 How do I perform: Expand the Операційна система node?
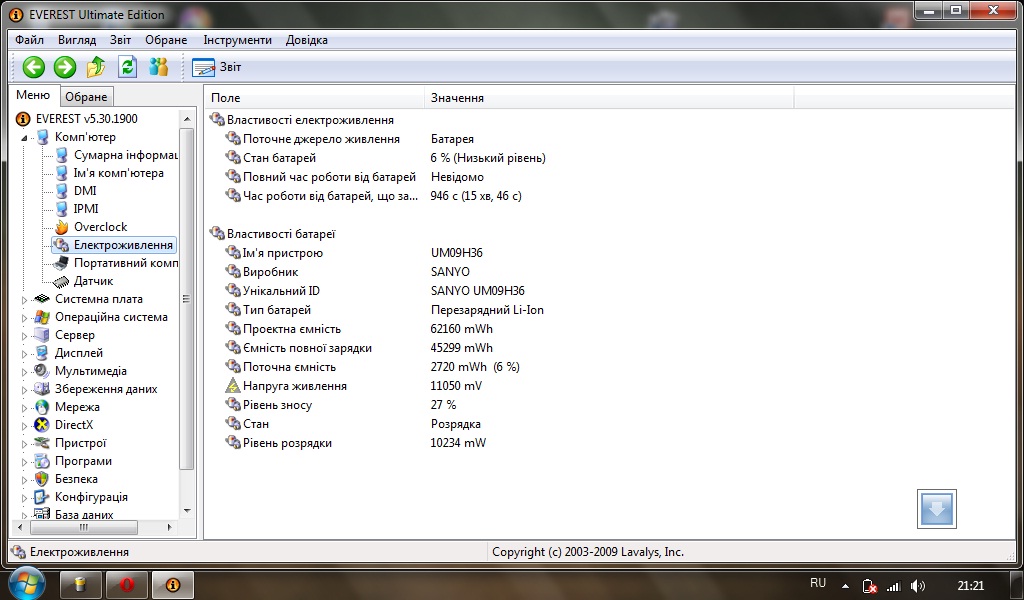coord(24,318)
